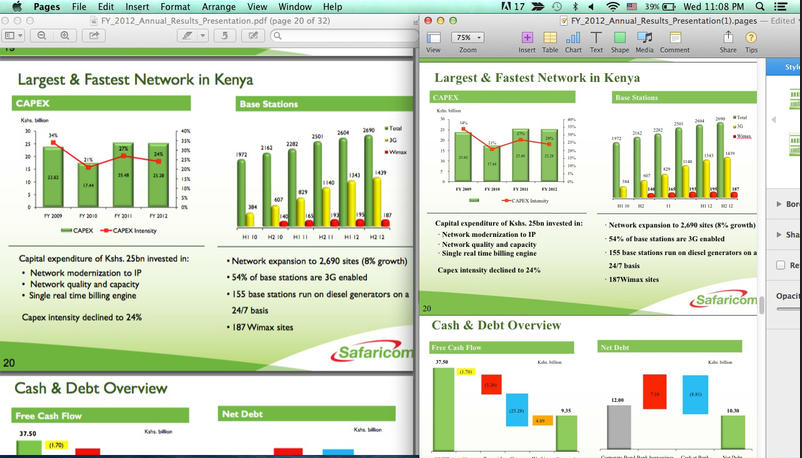
Task: Click "Capex intensity declined to 24%" in Pages
Action: point(488,270)
